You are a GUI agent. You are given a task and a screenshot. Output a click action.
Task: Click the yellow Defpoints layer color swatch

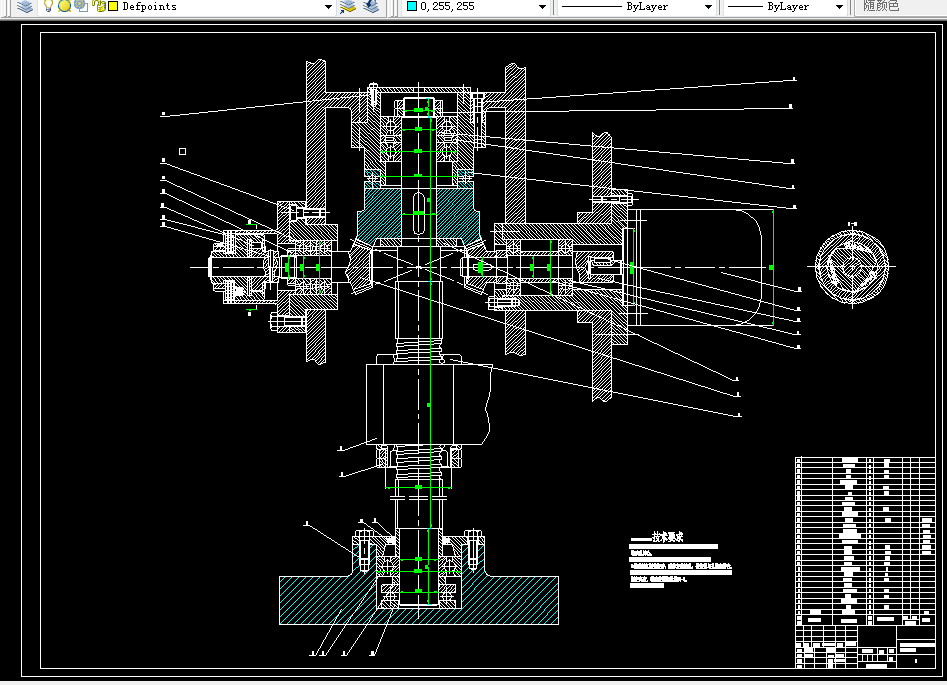113,6
